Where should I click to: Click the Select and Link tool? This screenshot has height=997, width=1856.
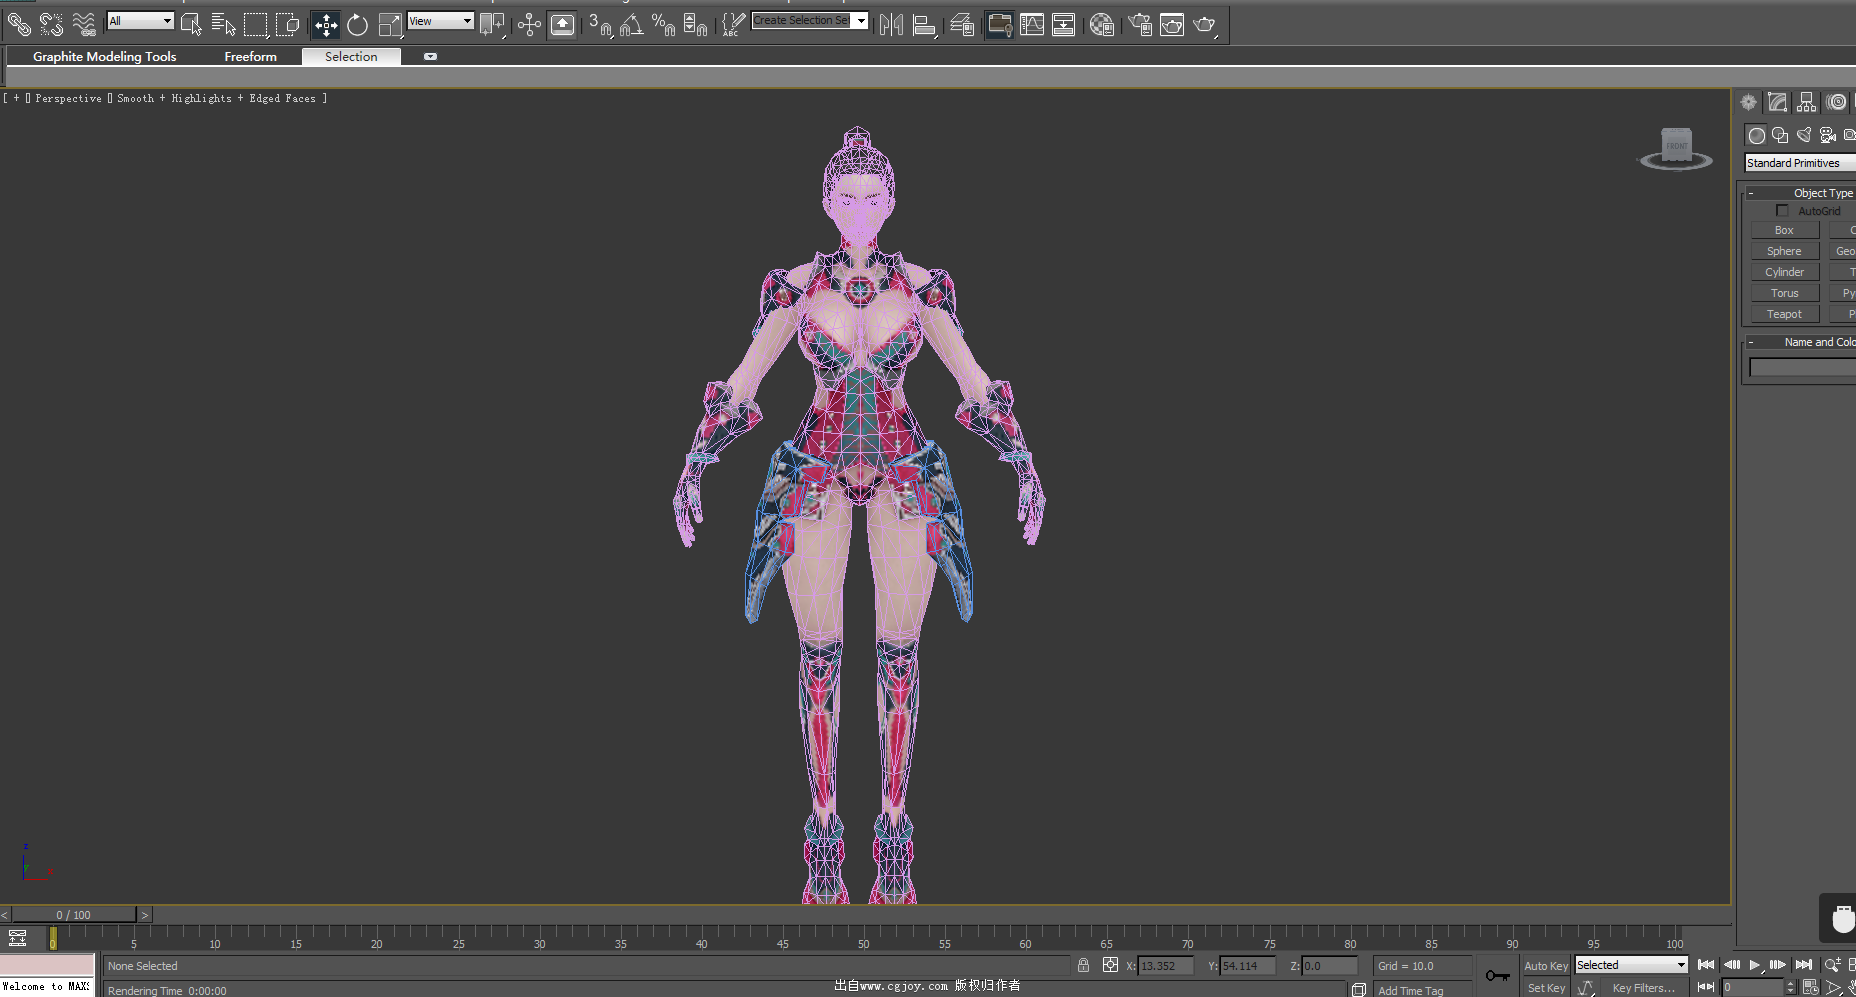coord(19,24)
